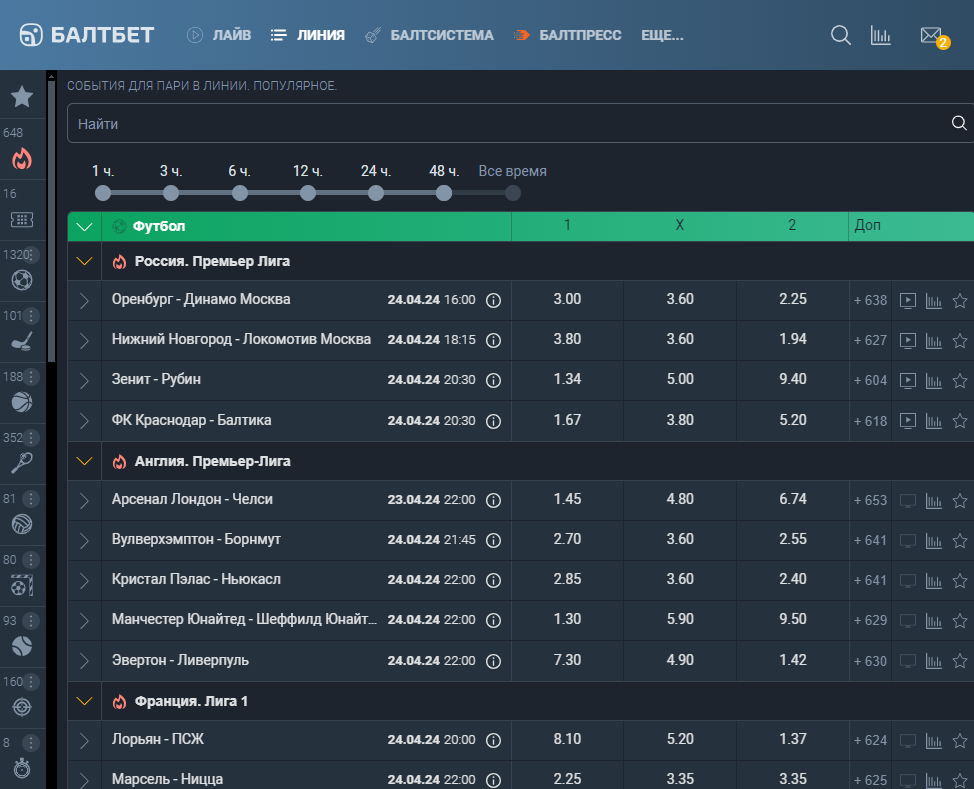Open the ЛИНИЯ section
The height and width of the screenshot is (789, 974).
308,35
